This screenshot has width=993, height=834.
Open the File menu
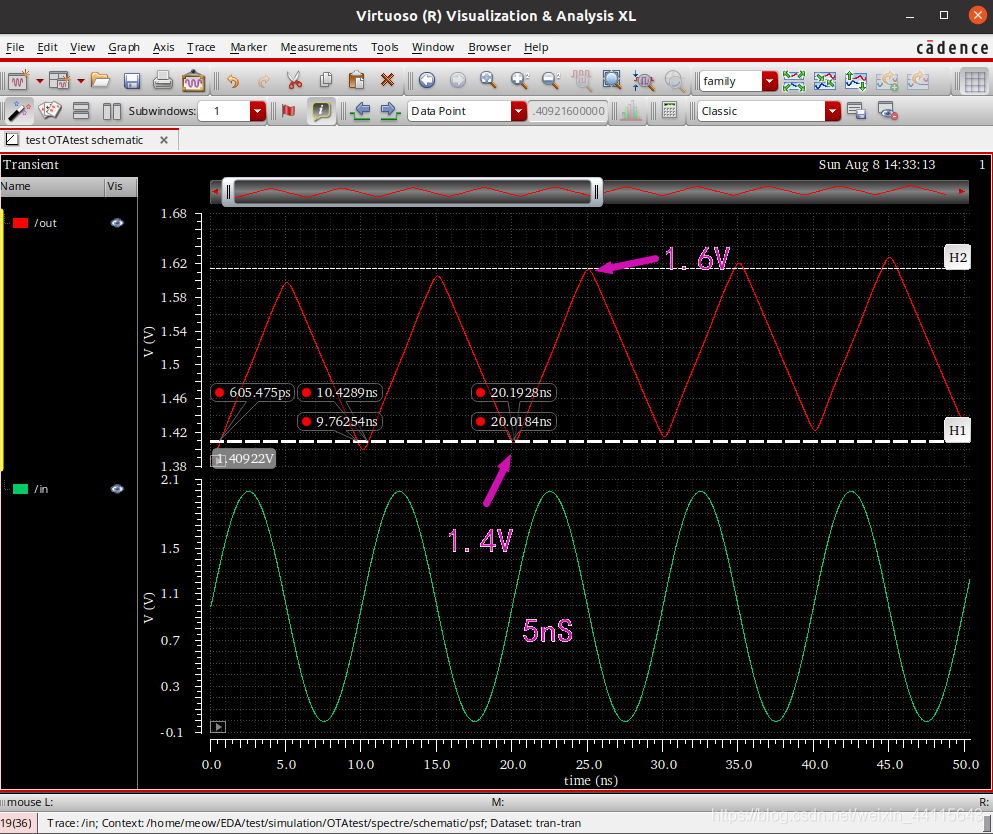tap(15, 47)
